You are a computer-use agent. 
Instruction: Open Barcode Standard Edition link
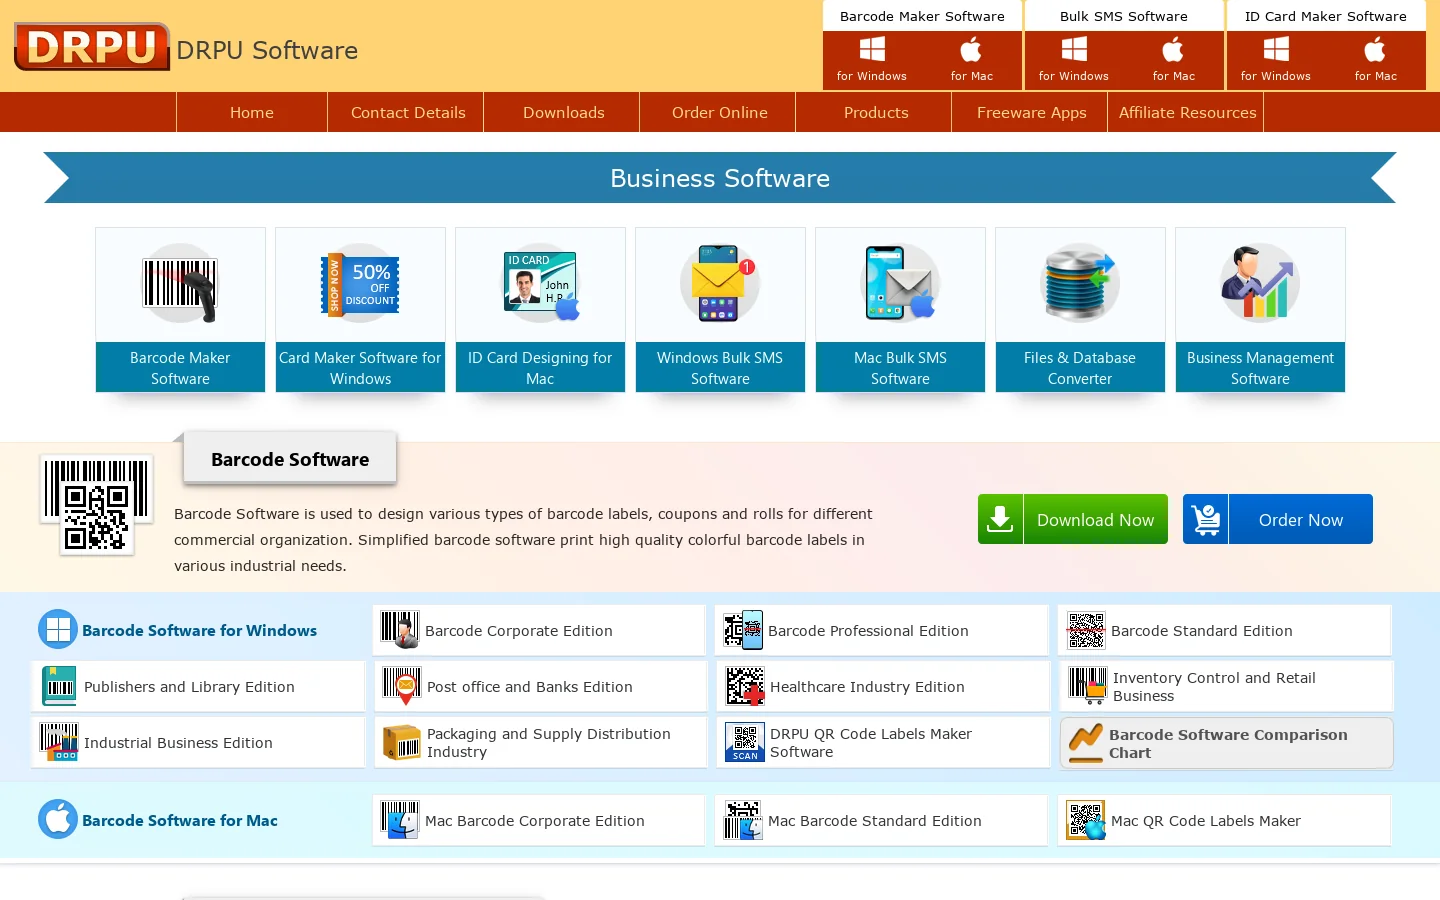(x=1225, y=631)
